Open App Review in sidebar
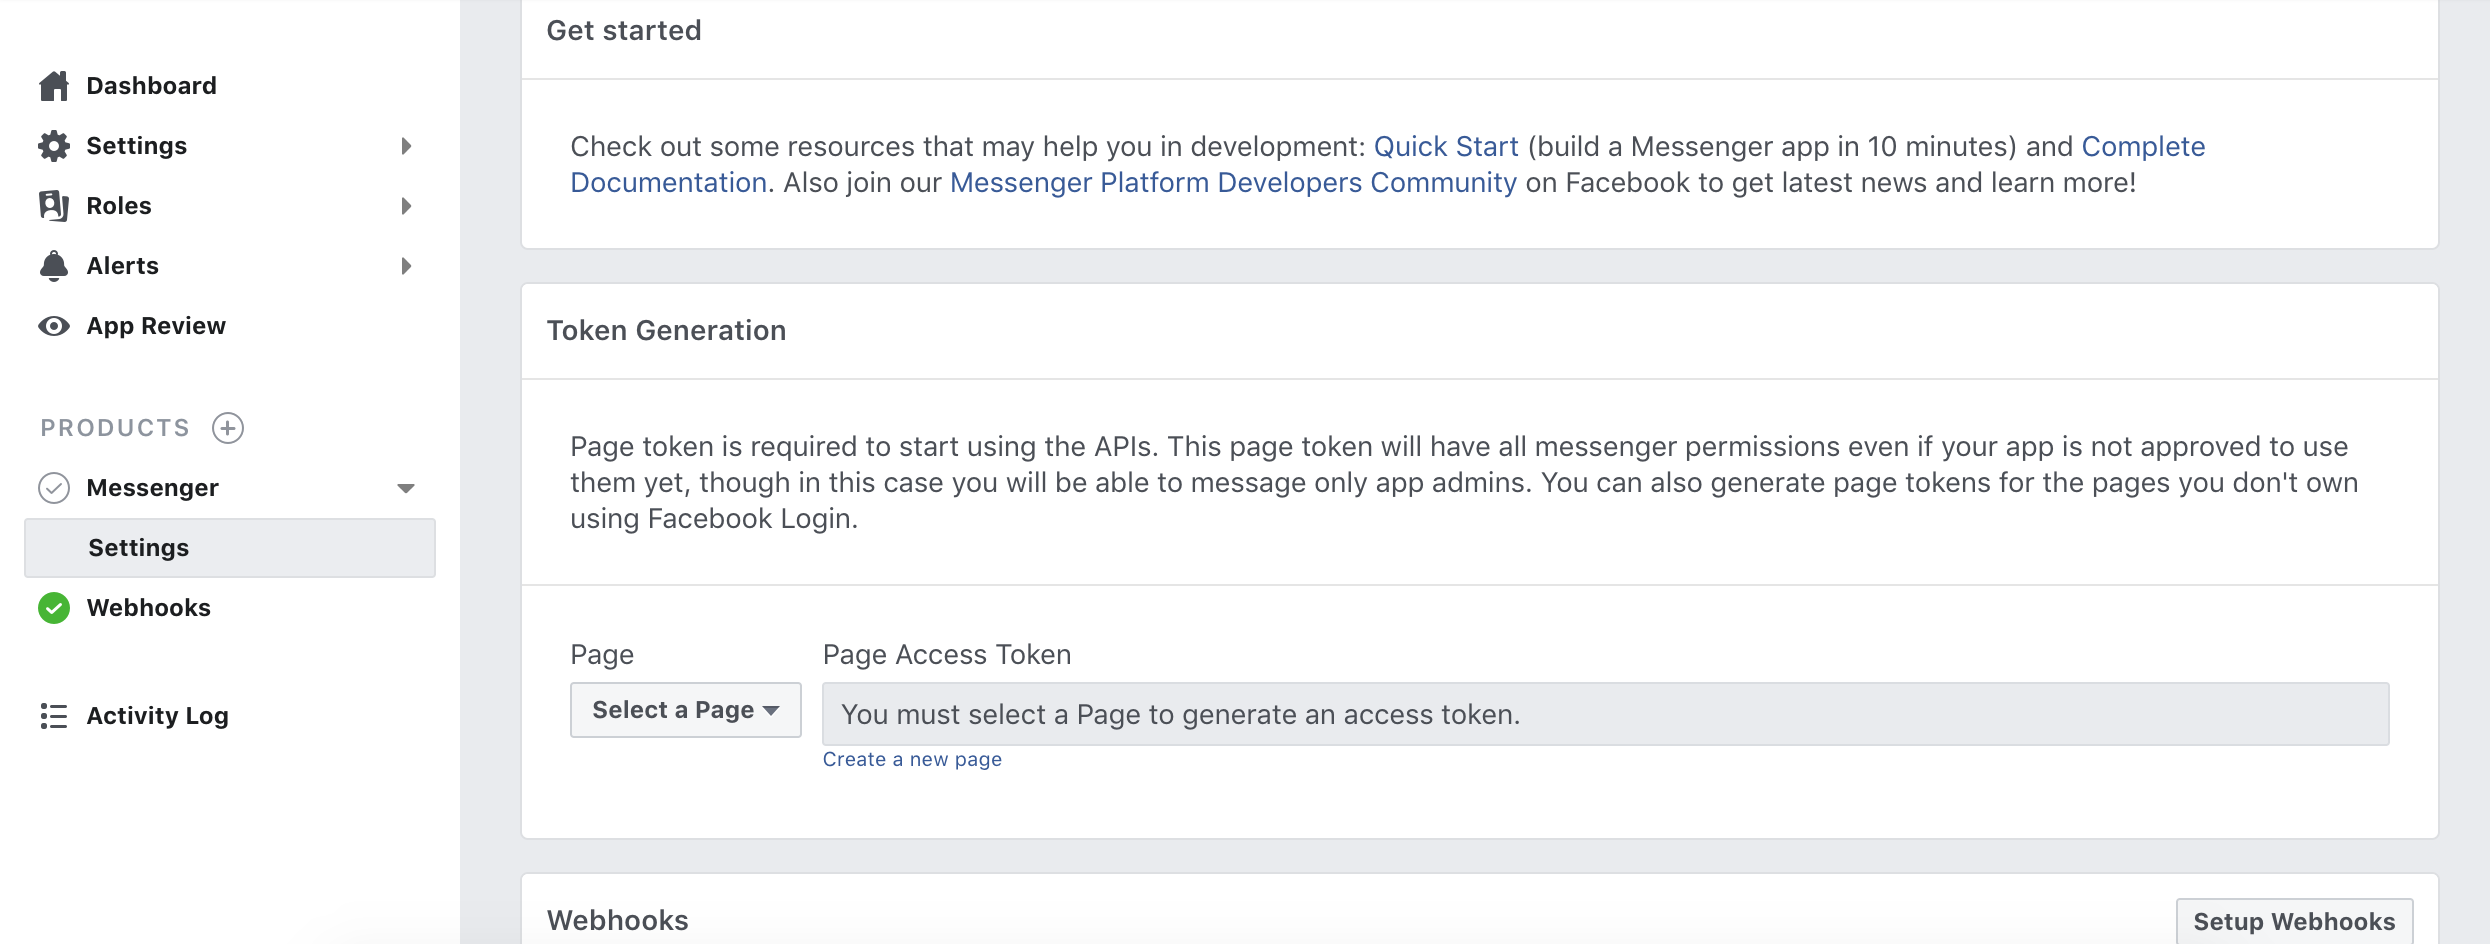The width and height of the screenshot is (2490, 944). point(156,326)
